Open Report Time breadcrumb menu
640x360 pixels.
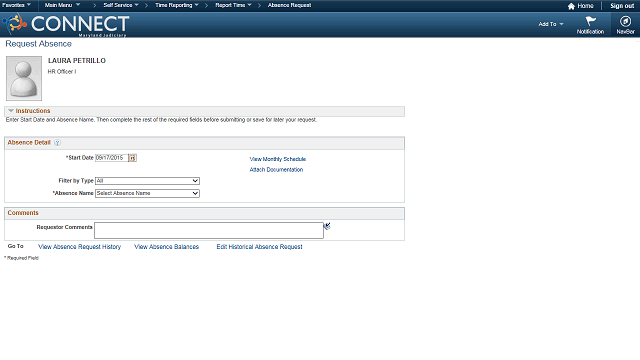[x=233, y=5]
